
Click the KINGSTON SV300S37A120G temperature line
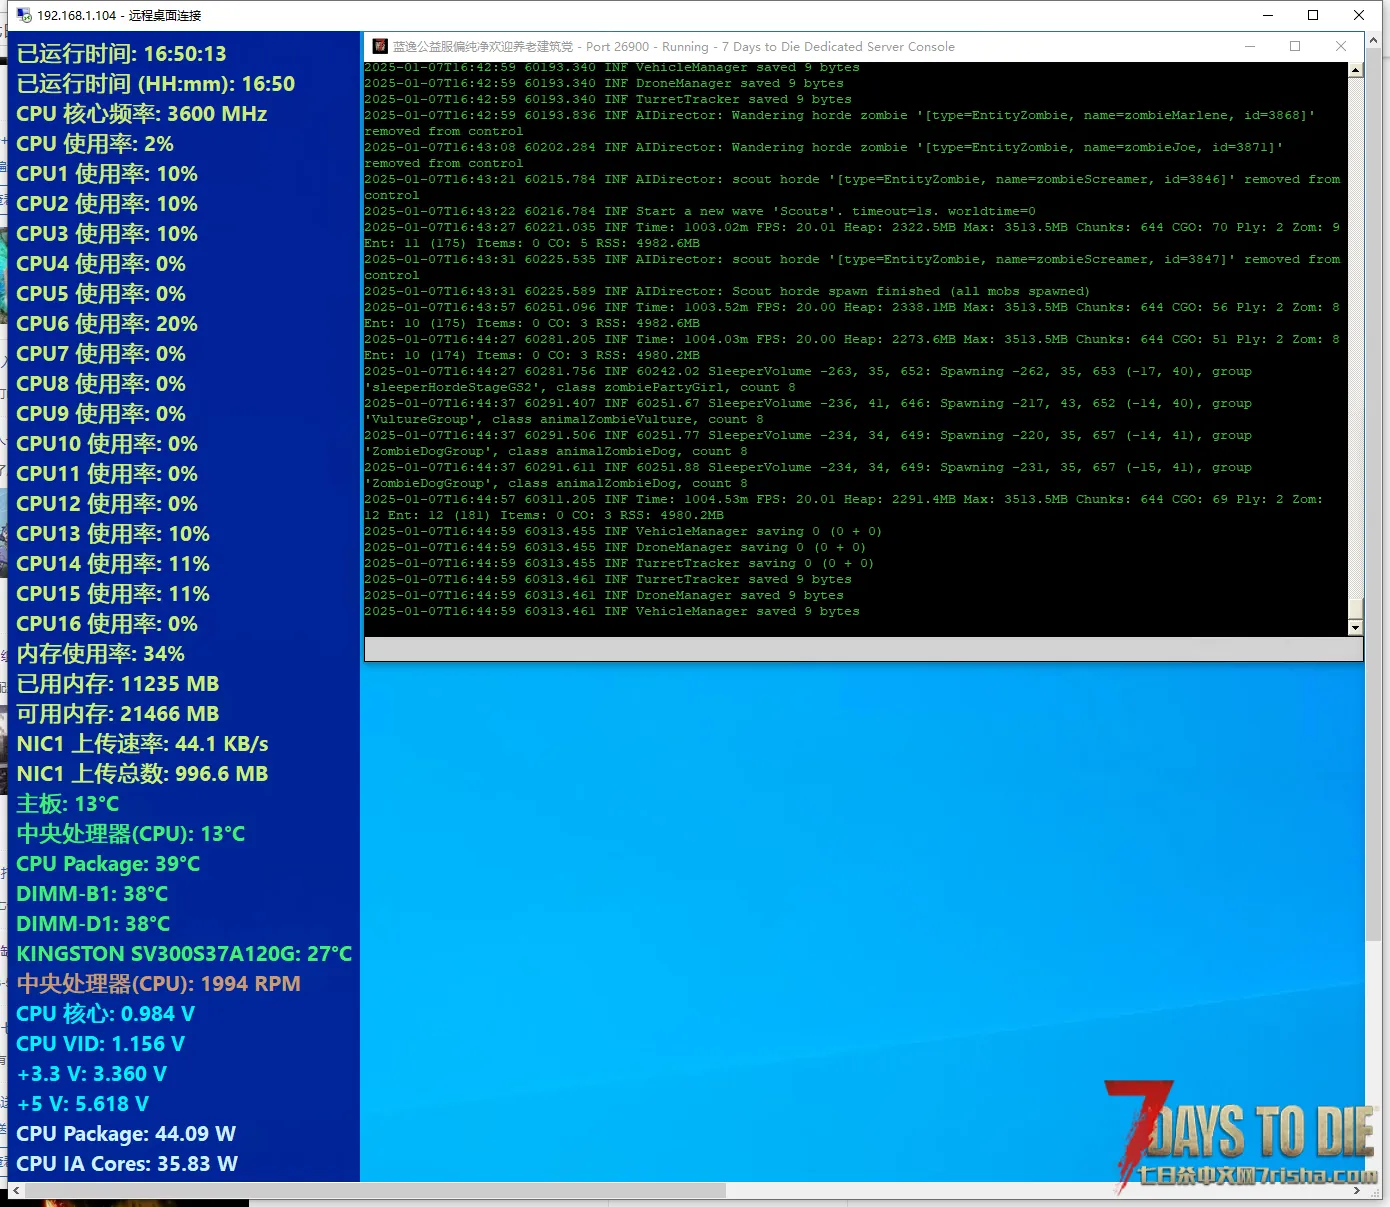click(x=184, y=954)
